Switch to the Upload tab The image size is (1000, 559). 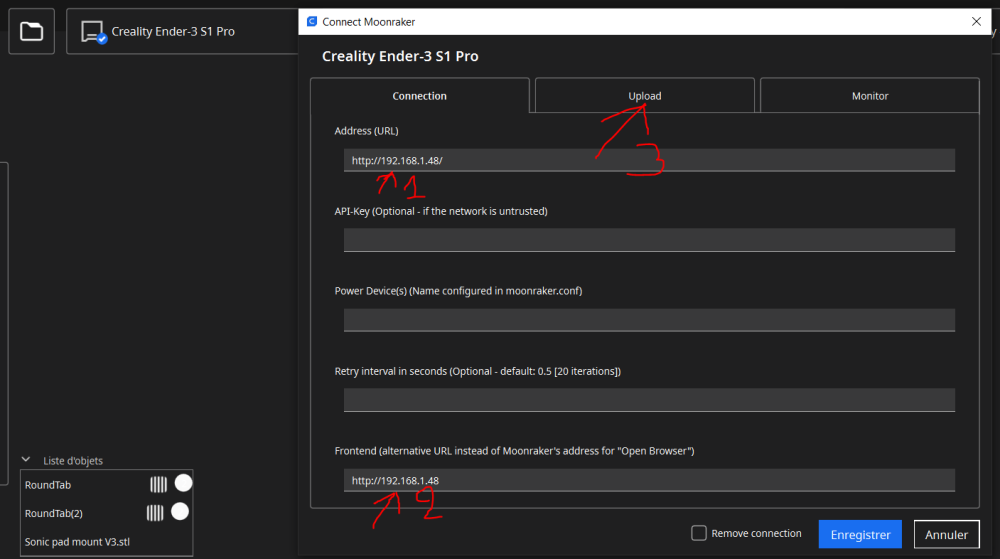645,96
